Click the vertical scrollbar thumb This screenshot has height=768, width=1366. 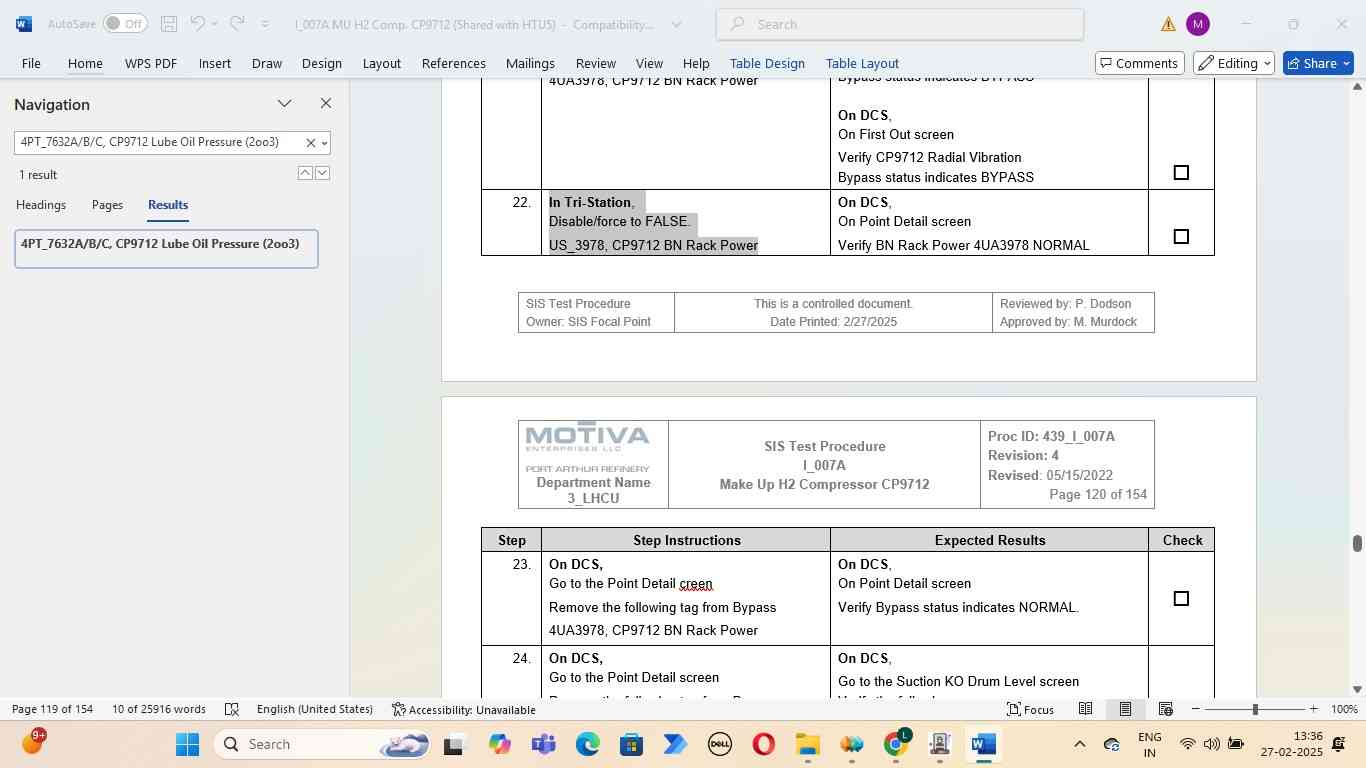pos(1357,543)
